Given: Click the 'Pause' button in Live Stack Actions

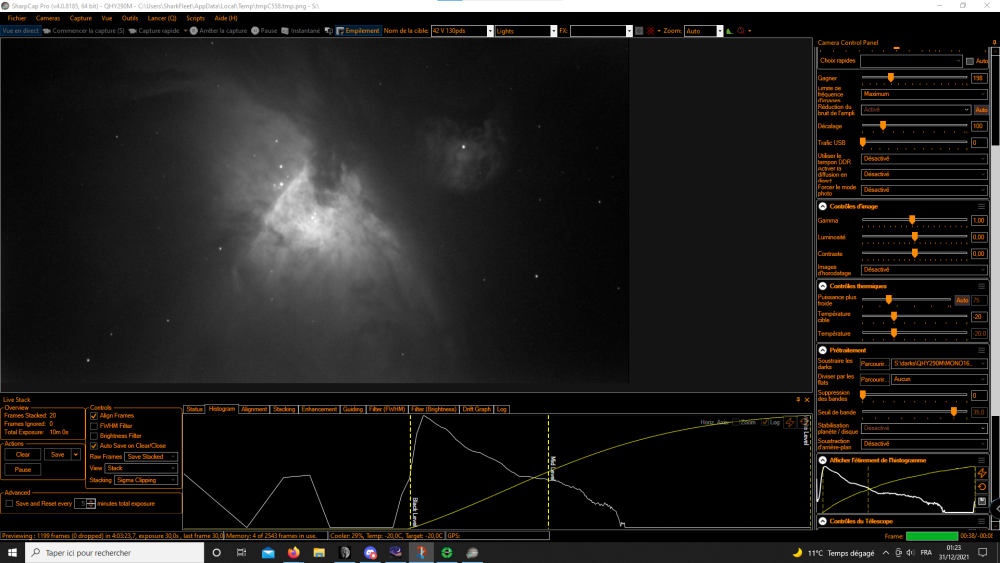Looking at the screenshot, I should pos(23,470).
